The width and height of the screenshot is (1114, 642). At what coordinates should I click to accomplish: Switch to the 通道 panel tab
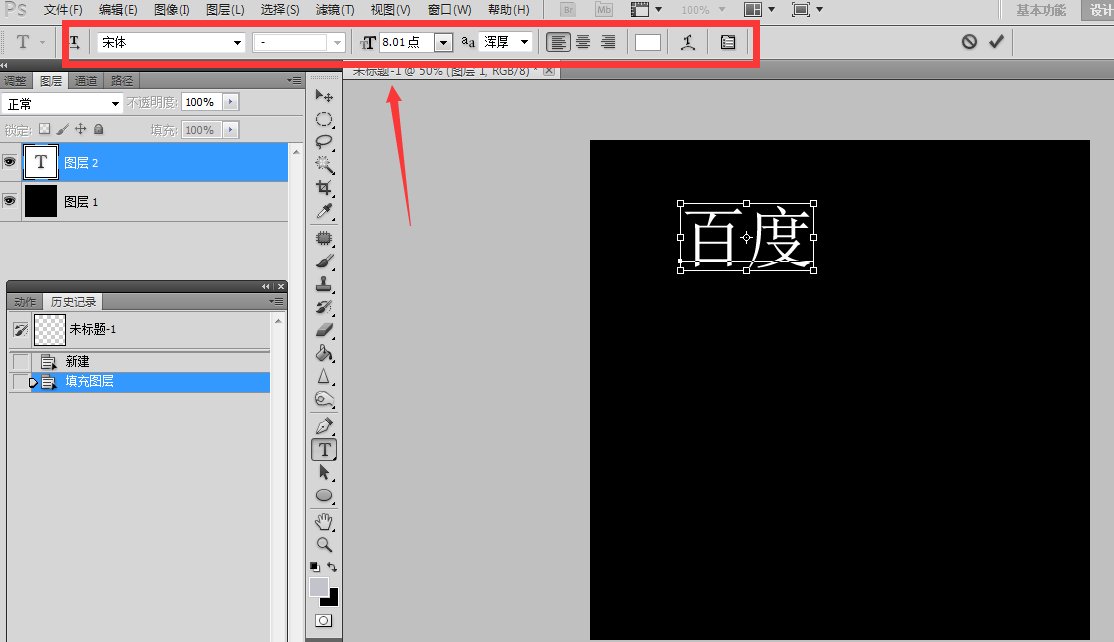85,80
